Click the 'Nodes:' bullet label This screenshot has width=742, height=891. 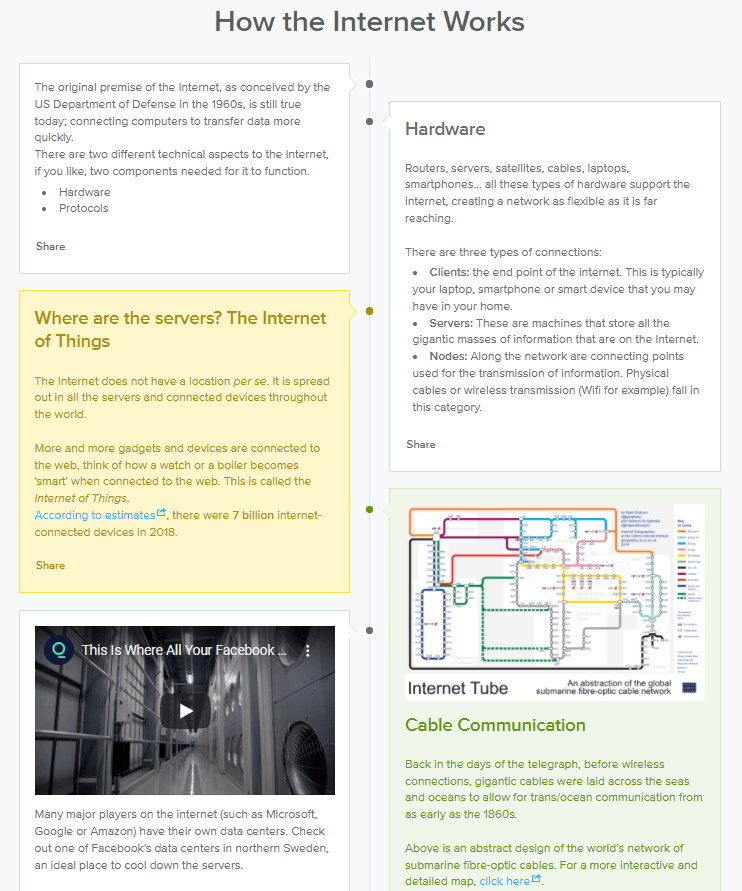(448, 356)
